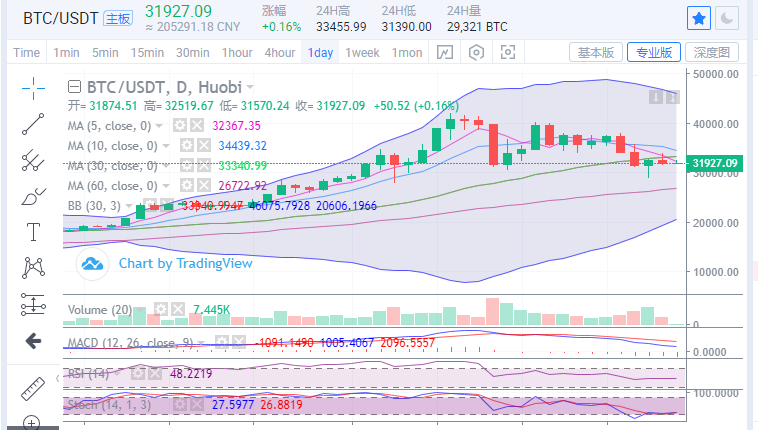Switch to 1hour interval
The image size is (758, 430).
(237, 52)
